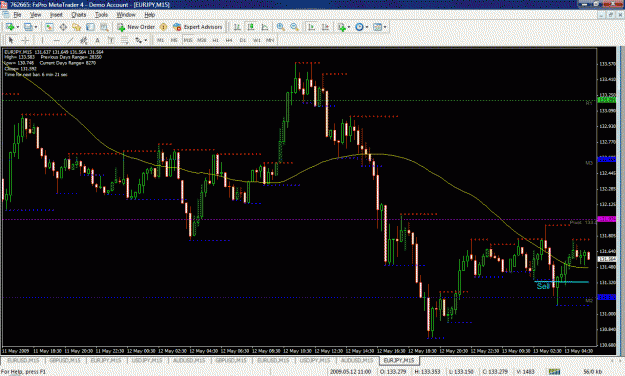The height and width of the screenshot is (376, 625).
Task: Open the Help menu
Action: (x=149, y=15)
